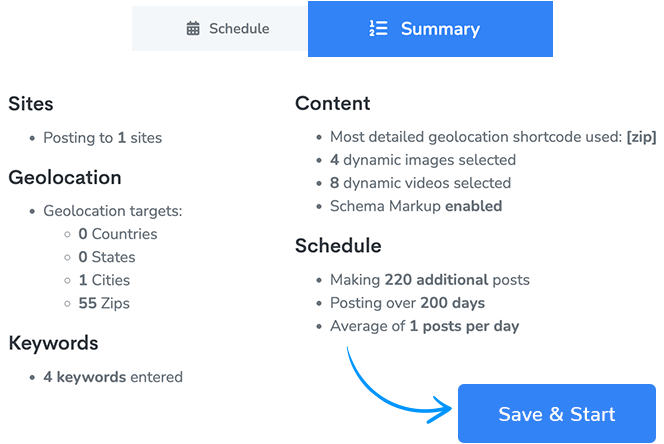Click the '55 Zips' list item
Viewport: 664px width, 444px height.
[104, 303]
